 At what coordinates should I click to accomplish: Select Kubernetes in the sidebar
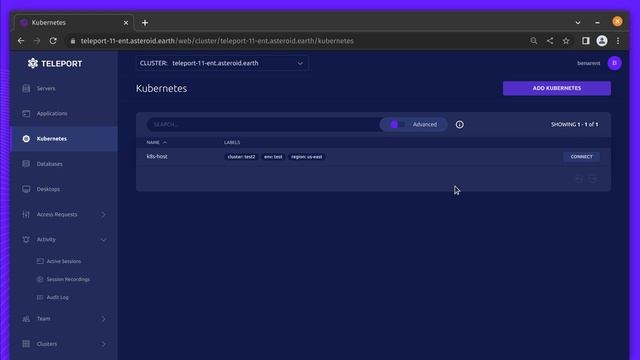click(x=64, y=139)
